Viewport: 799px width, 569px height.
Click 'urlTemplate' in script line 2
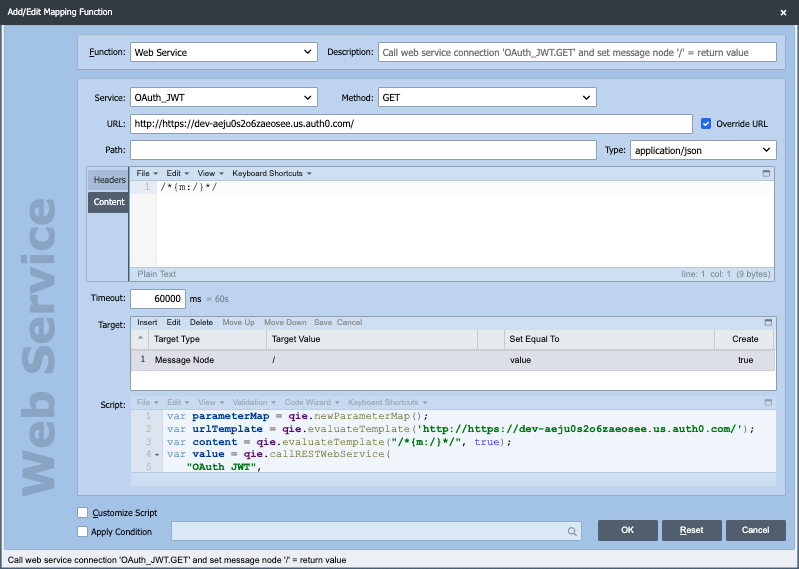(227, 429)
